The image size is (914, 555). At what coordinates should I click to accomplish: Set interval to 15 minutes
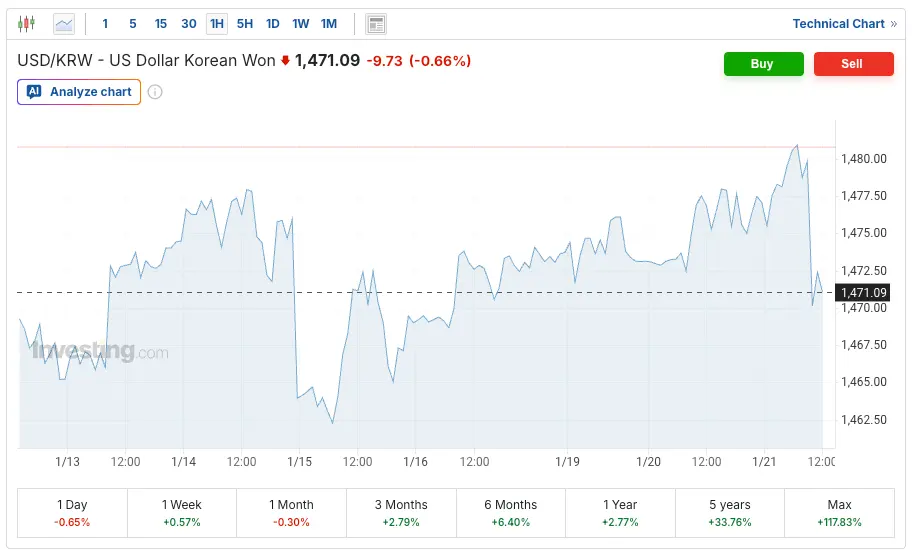tap(161, 24)
